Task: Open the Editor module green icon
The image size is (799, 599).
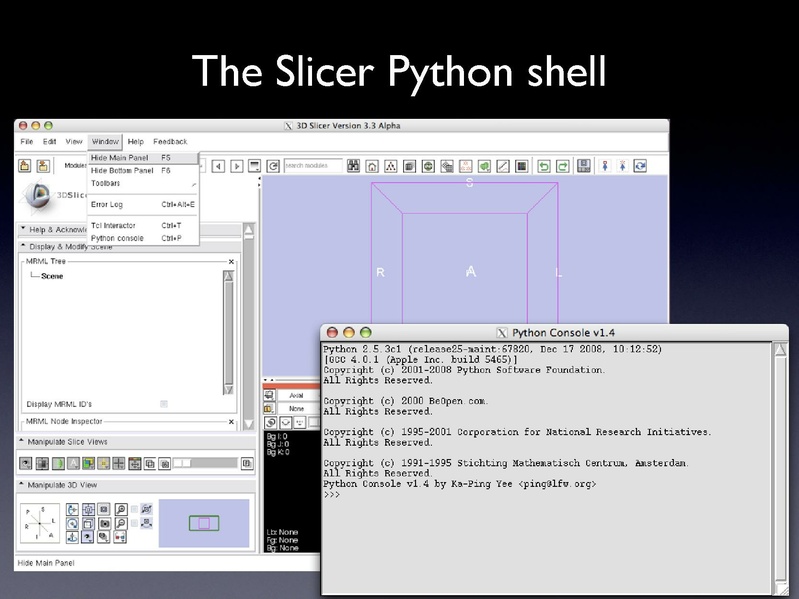Action: 484,166
